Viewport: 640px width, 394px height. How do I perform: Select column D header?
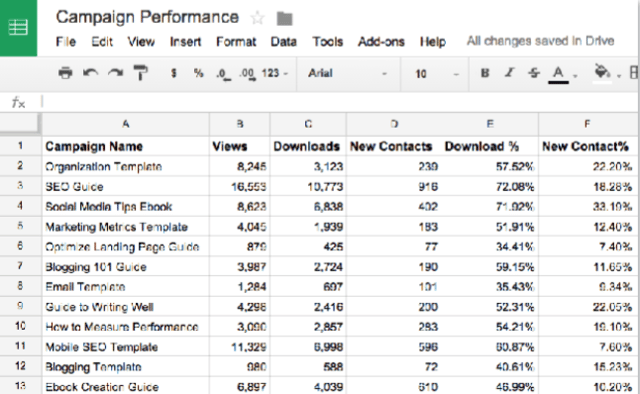point(394,124)
